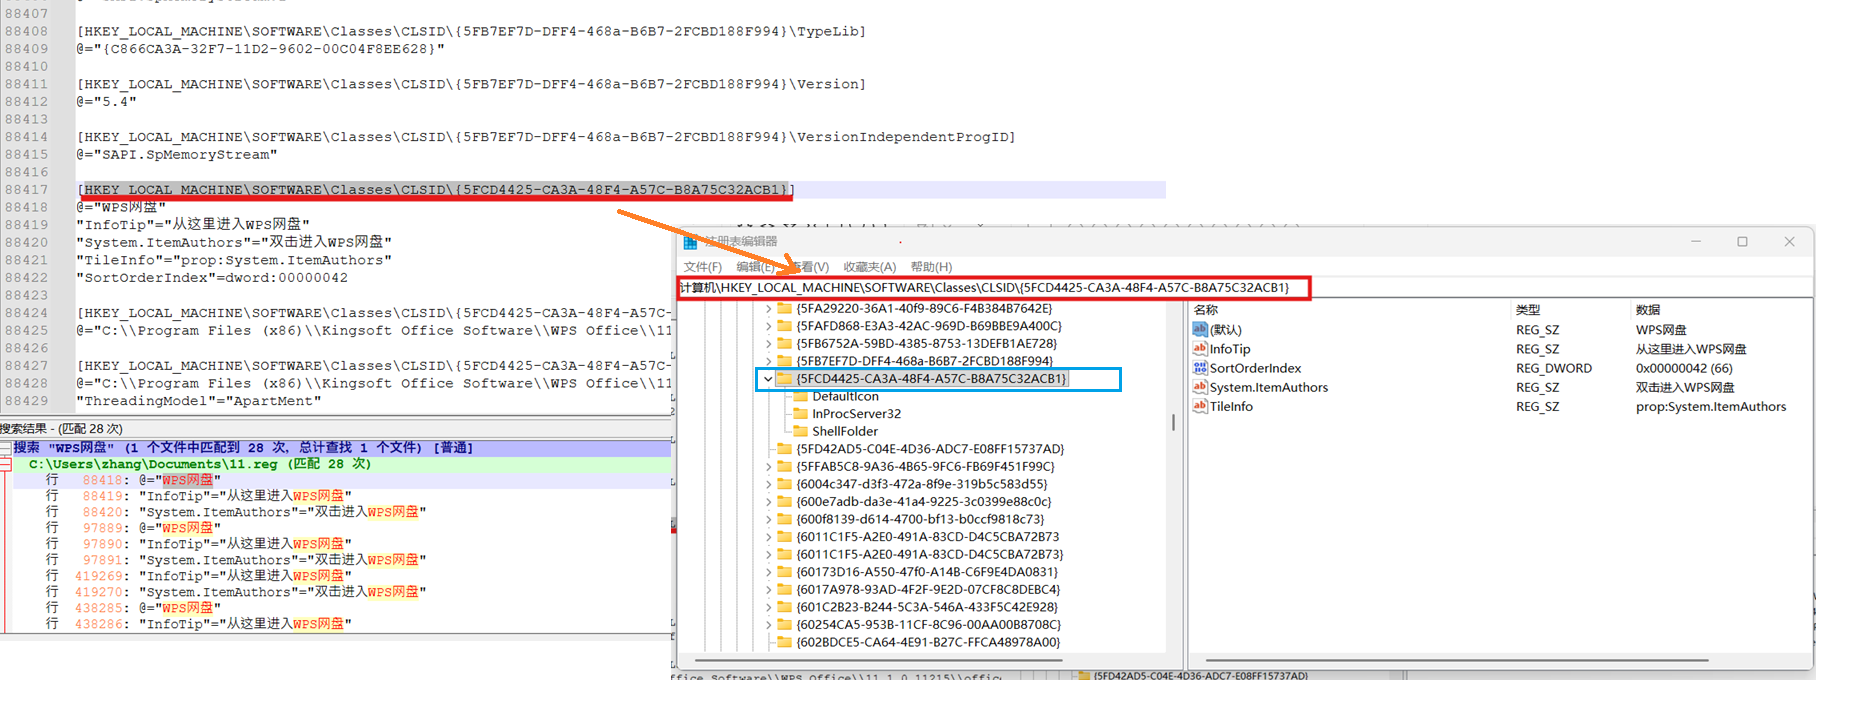Click the registry path address bar
The image size is (1871, 708).
[993, 288]
